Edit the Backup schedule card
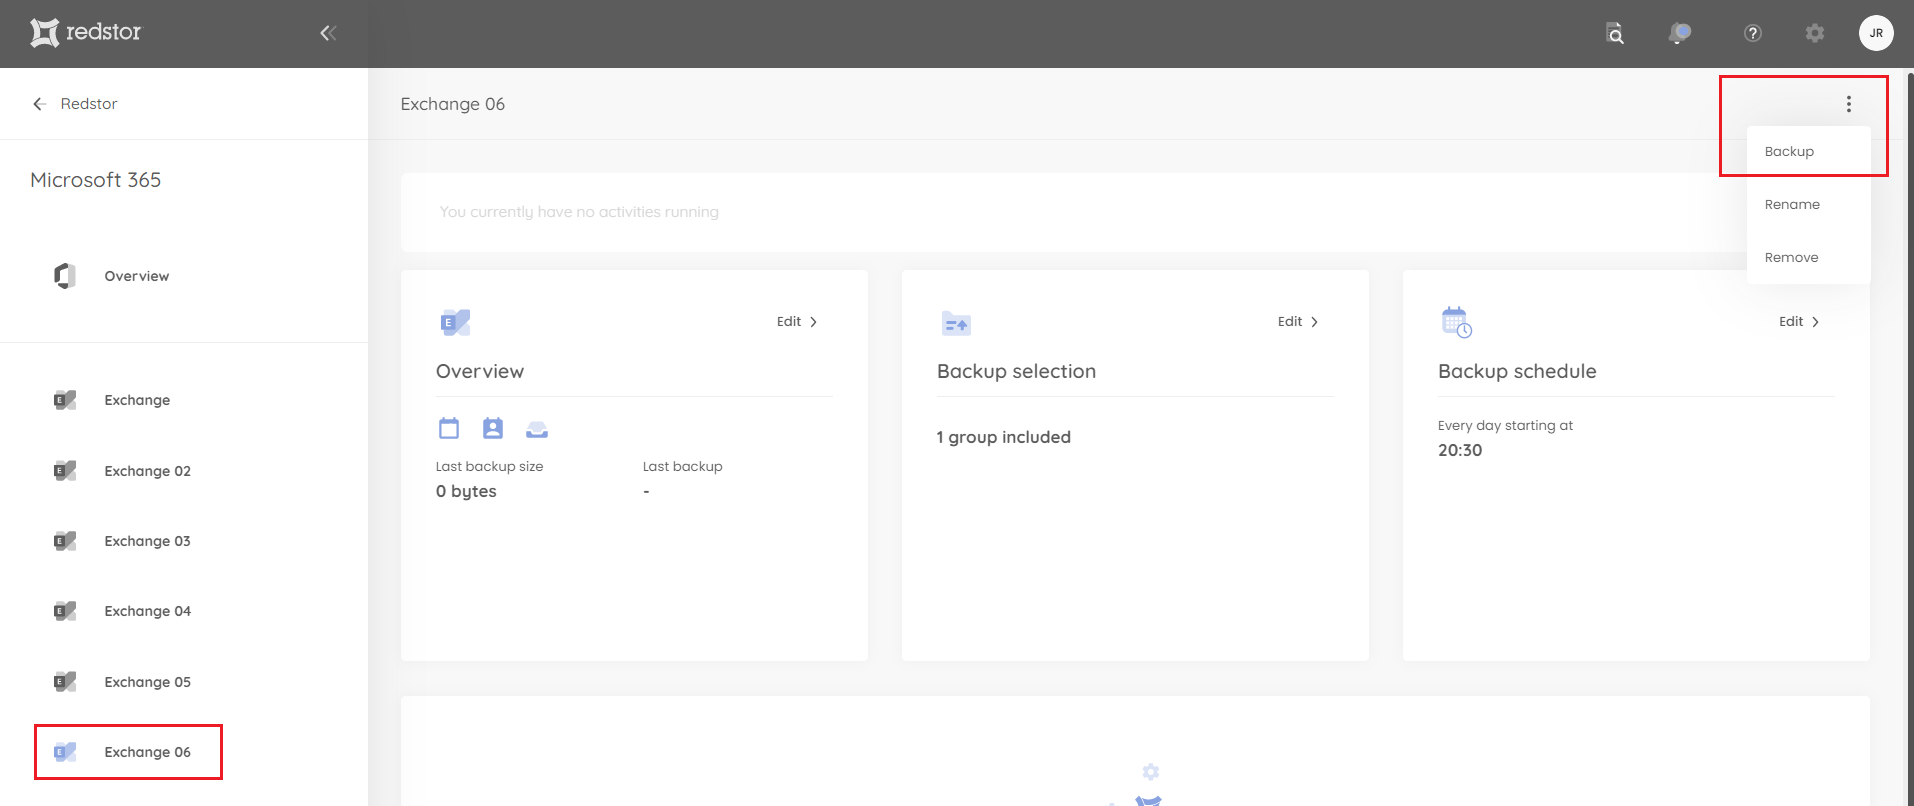 coord(1799,322)
